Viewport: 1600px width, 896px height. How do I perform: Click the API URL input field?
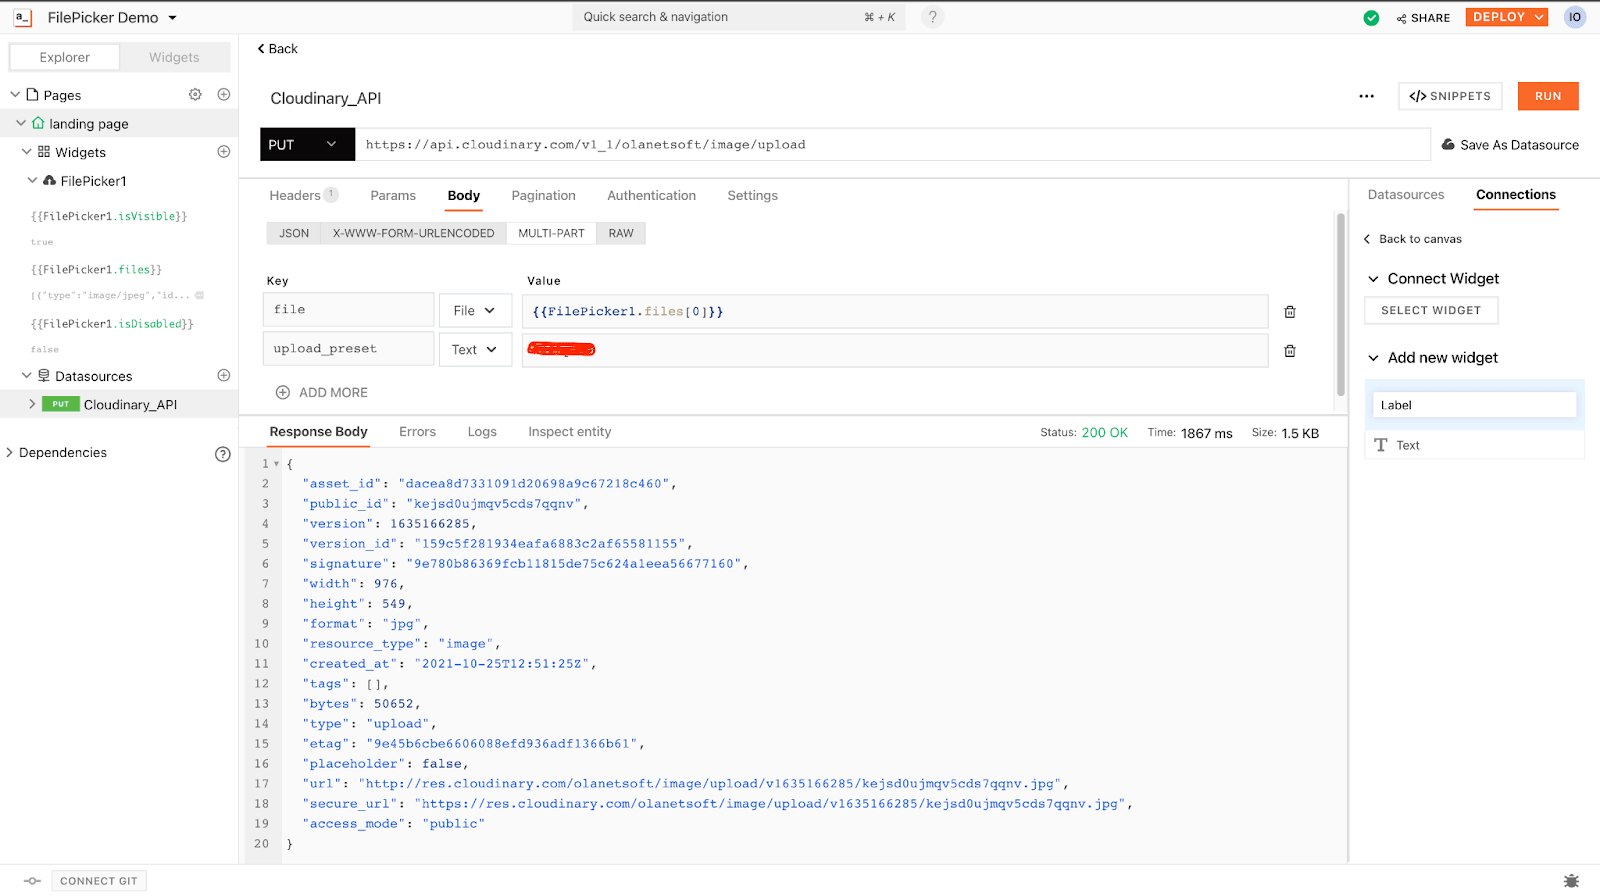coord(890,145)
